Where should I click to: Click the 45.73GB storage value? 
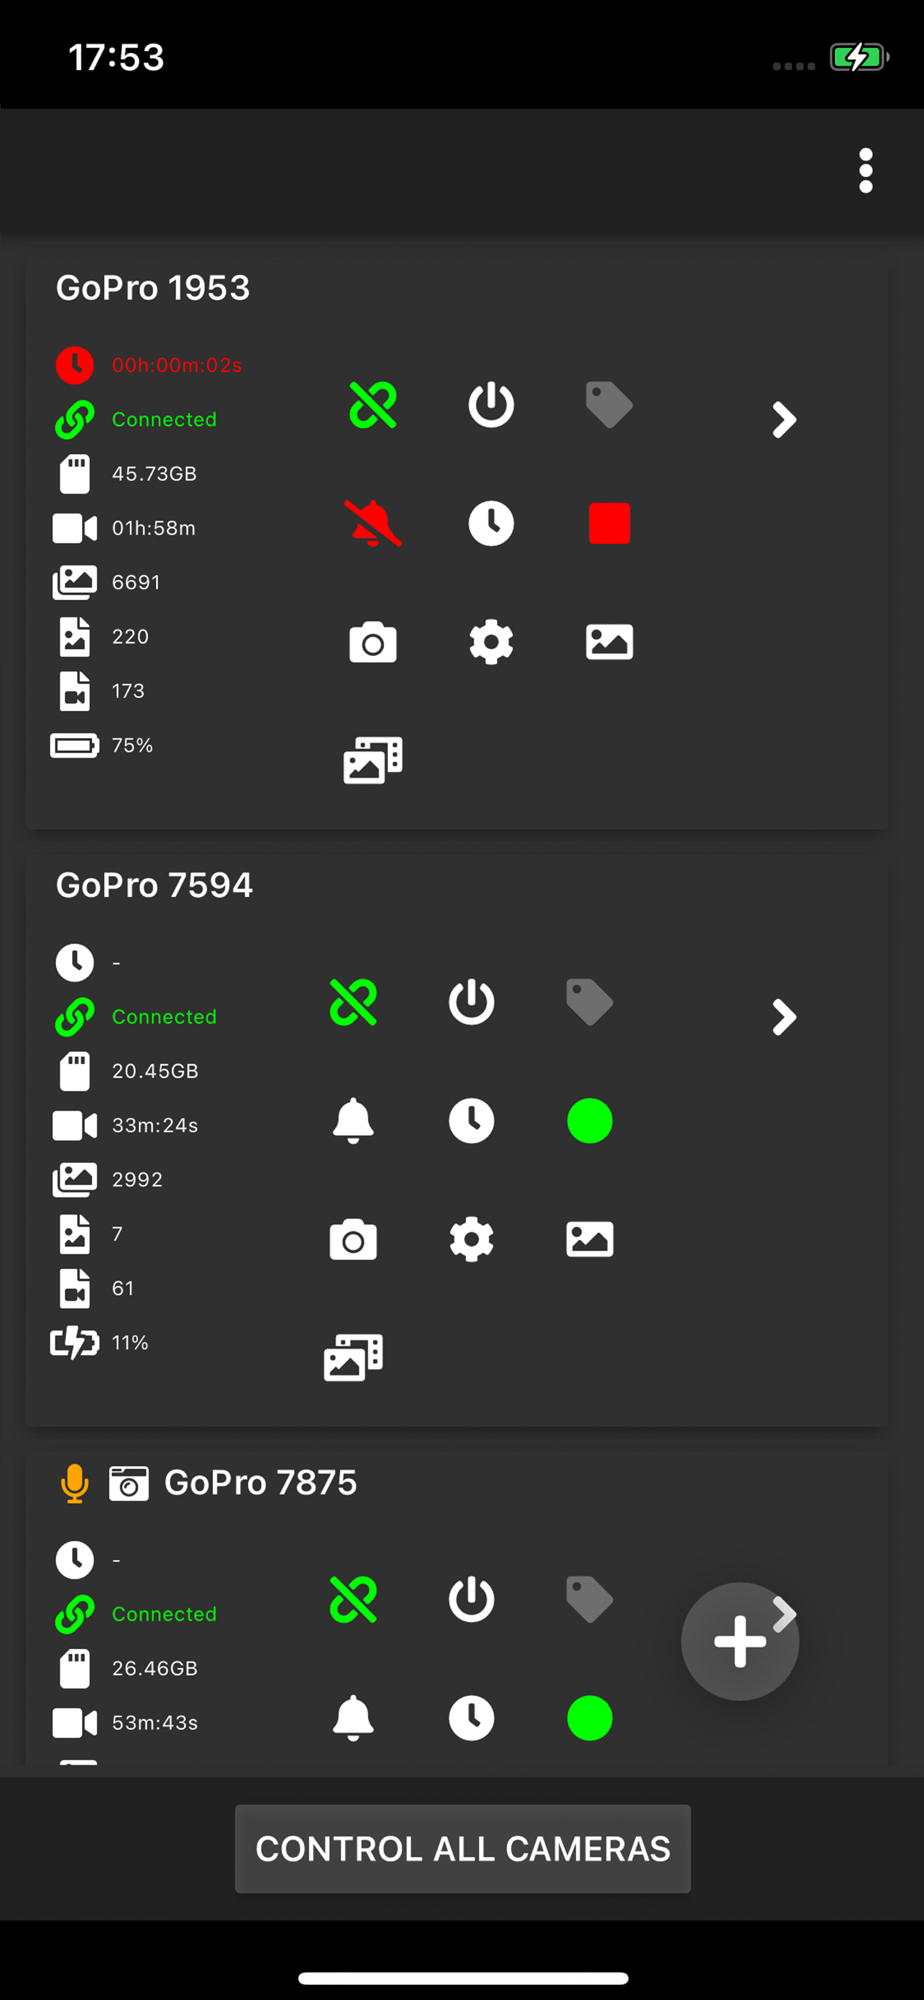[154, 474]
